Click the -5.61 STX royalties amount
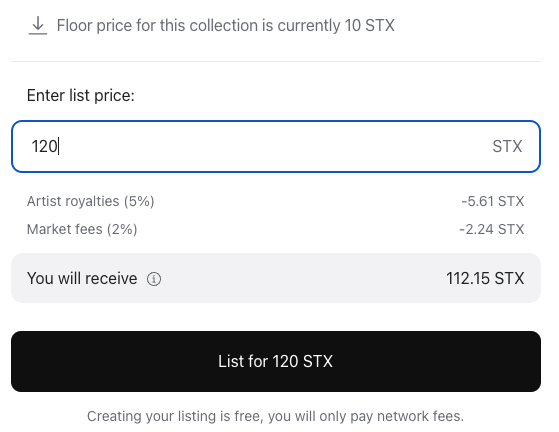Viewport: 559px width, 432px height. pos(493,201)
